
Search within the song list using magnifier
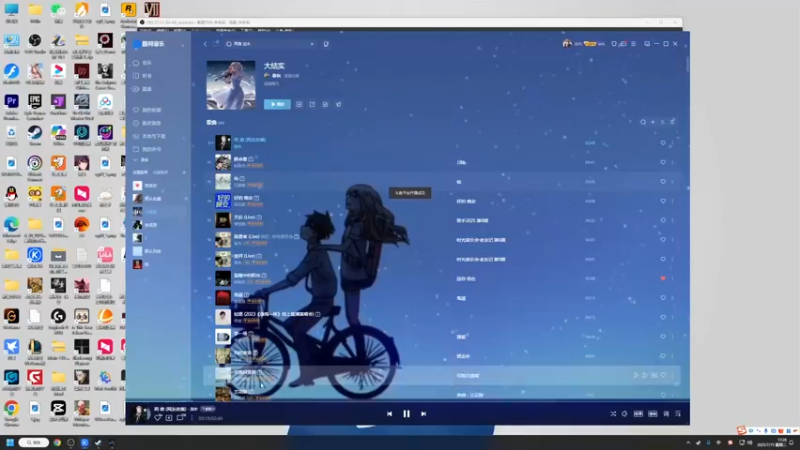pyautogui.click(x=643, y=122)
